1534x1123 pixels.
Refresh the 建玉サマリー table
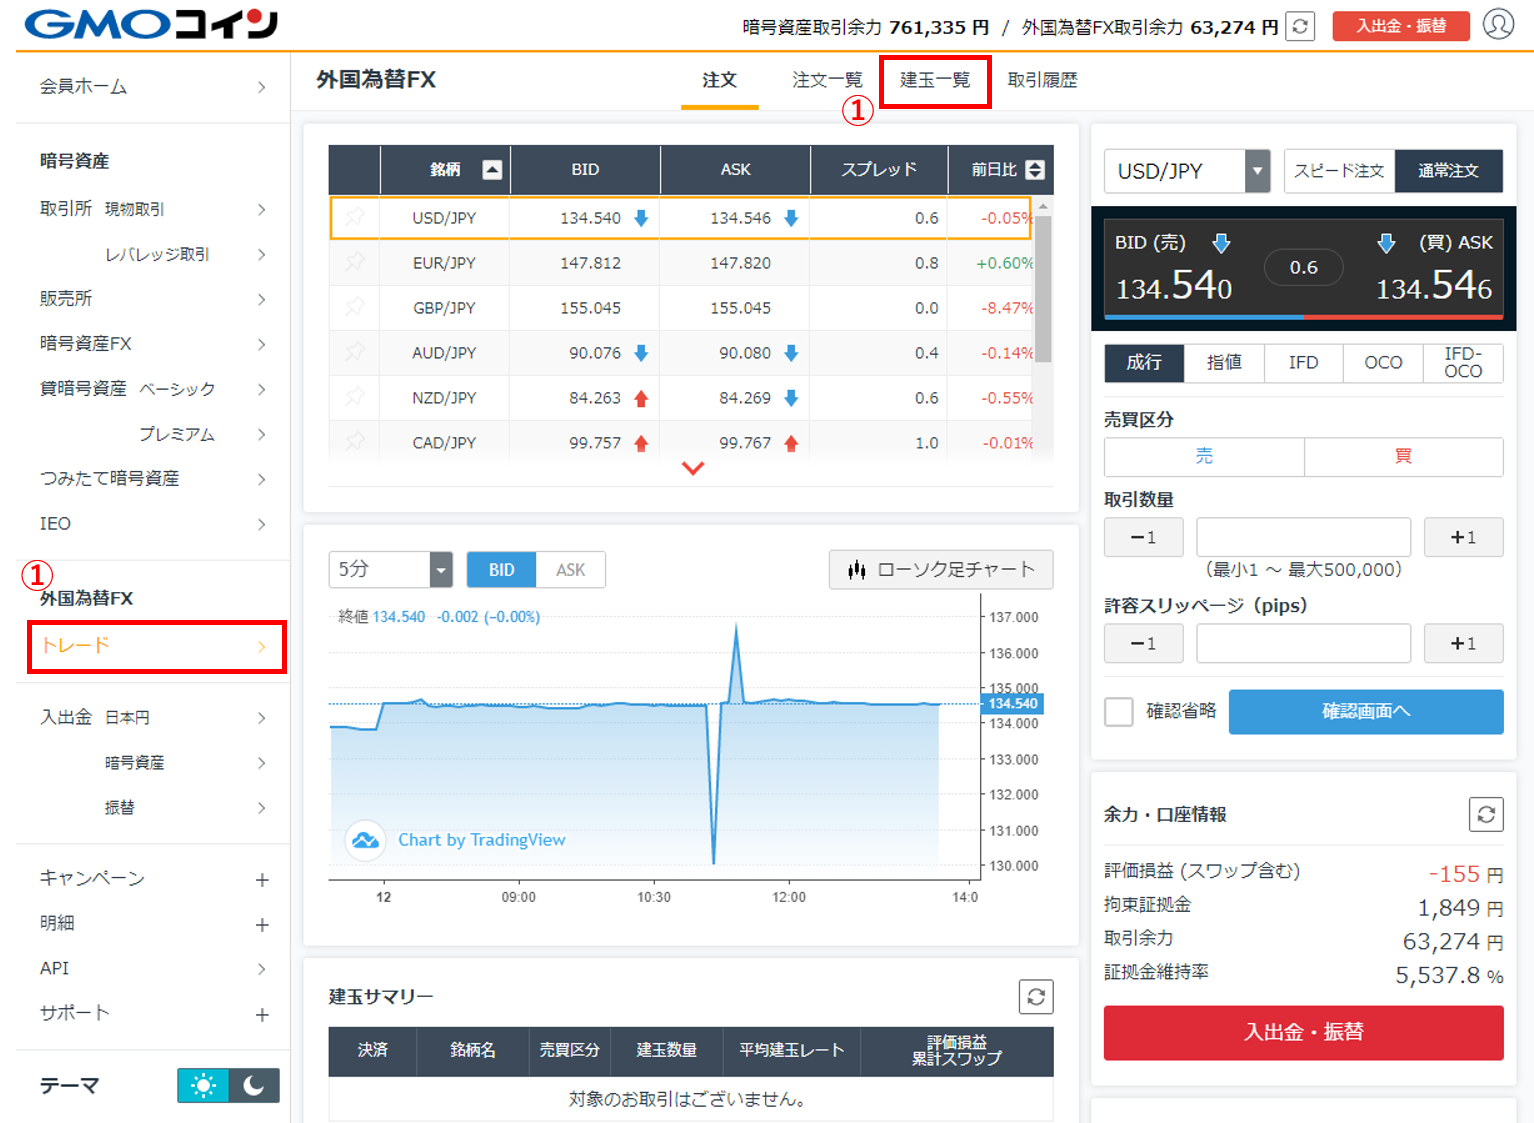coord(1036,996)
